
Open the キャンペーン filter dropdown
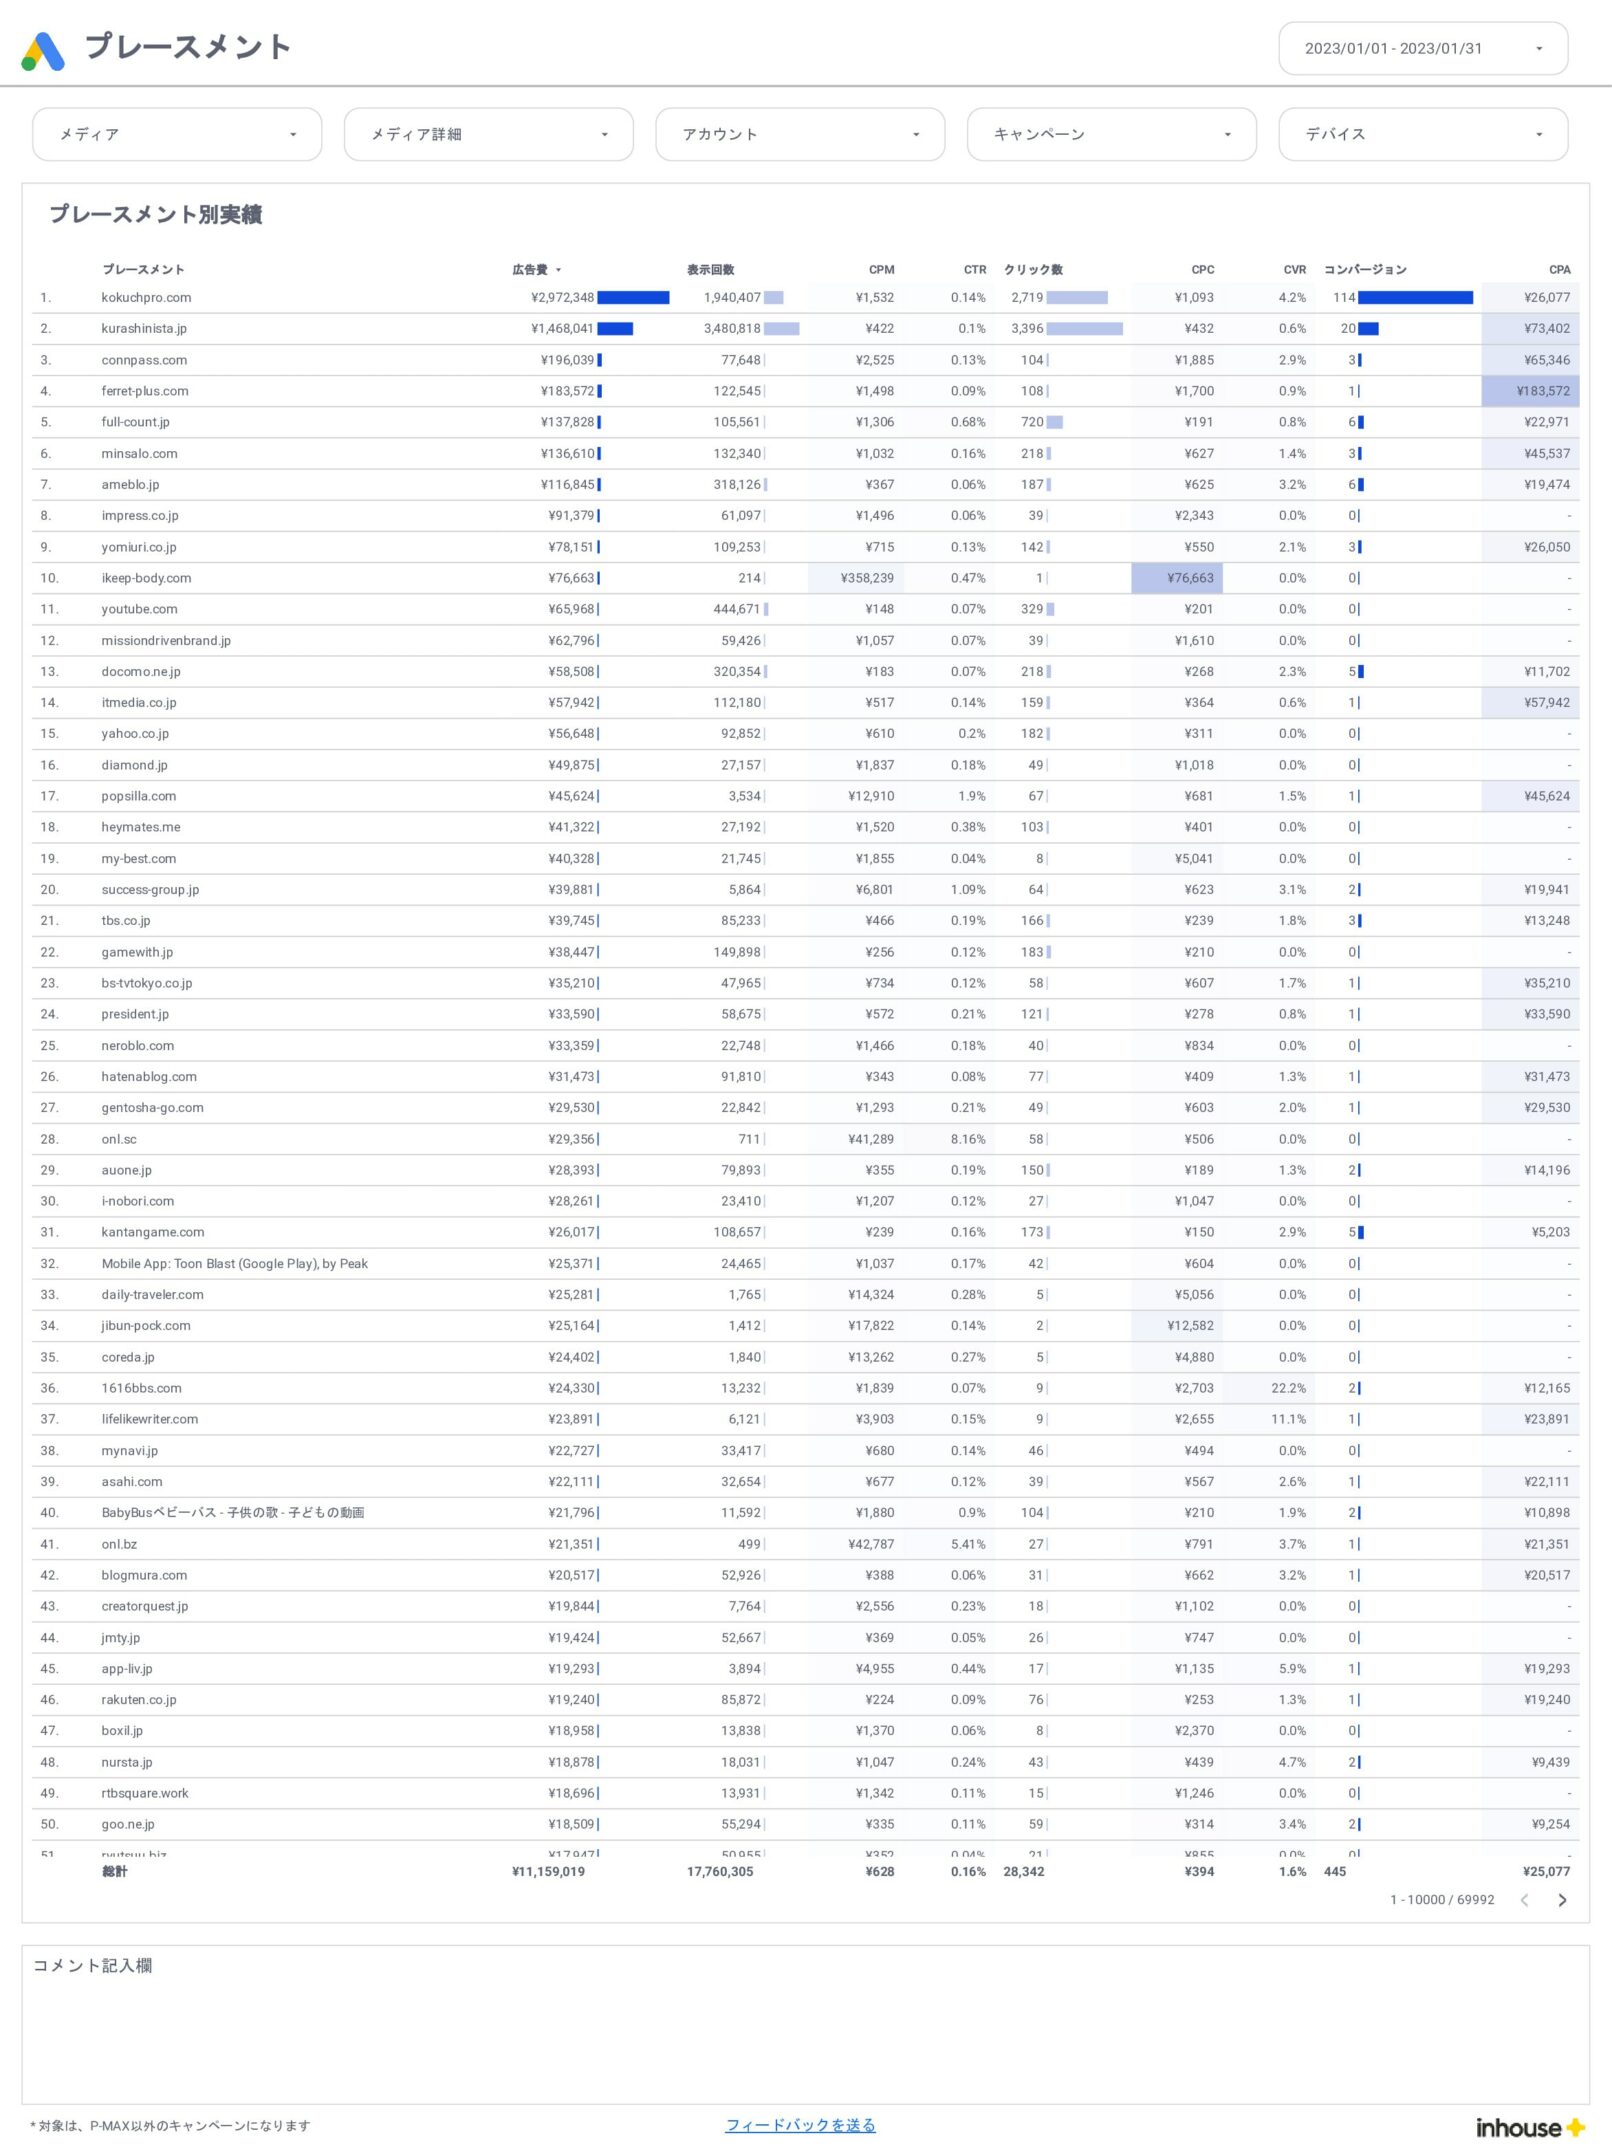click(1111, 134)
